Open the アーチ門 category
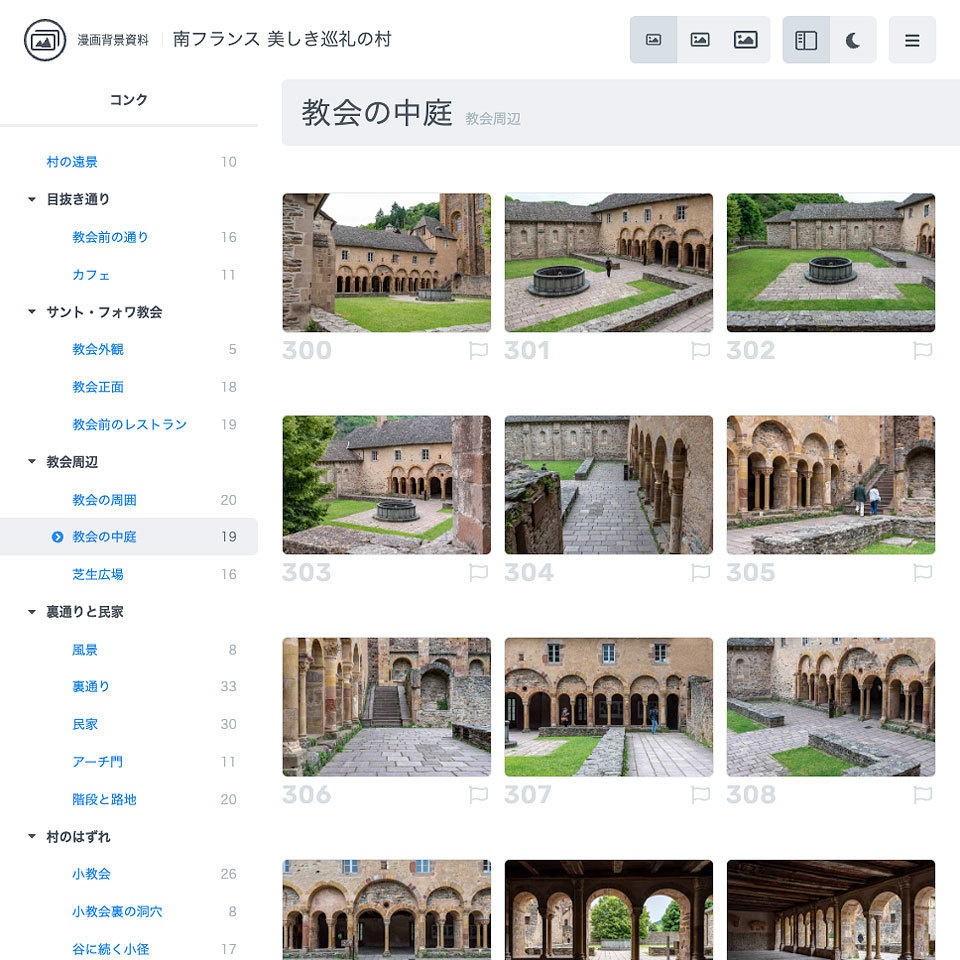Viewport: 960px width, 960px height. 98,762
